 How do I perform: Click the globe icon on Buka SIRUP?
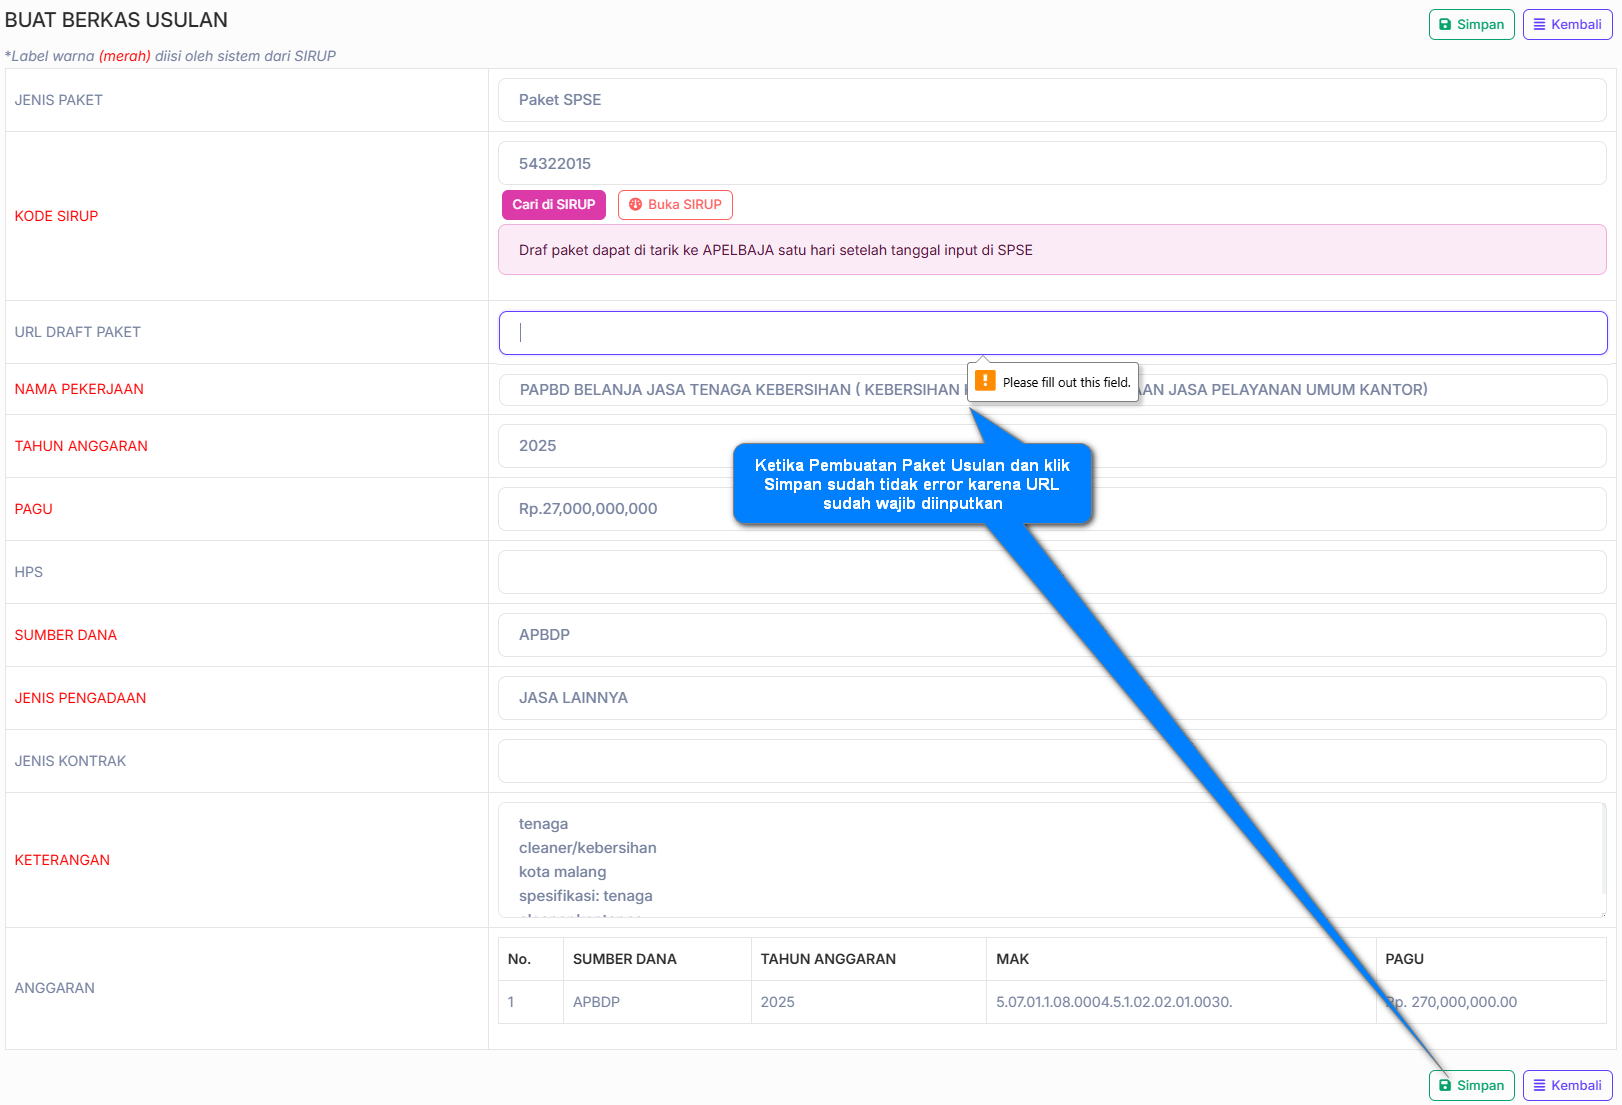pos(635,205)
